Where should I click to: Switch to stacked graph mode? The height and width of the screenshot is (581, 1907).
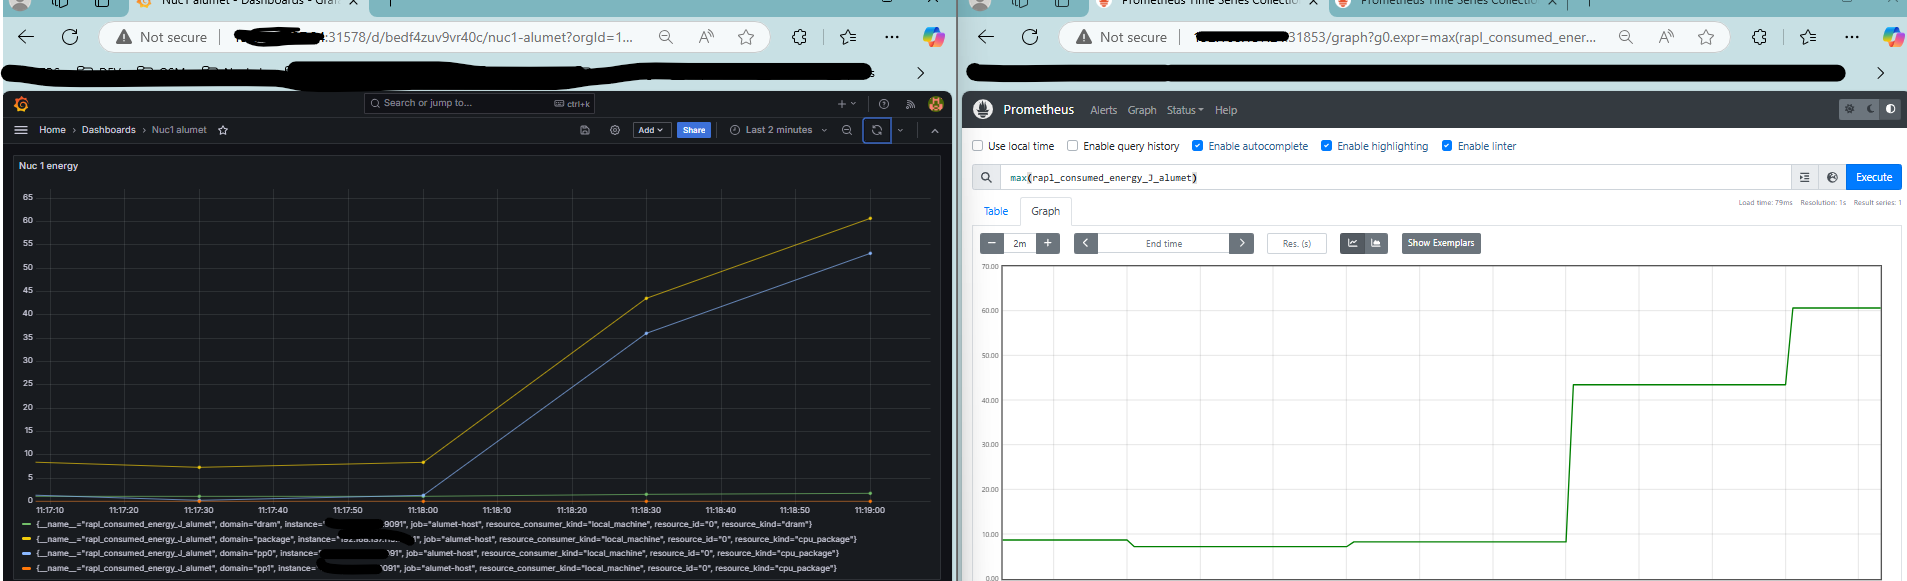tap(1376, 243)
